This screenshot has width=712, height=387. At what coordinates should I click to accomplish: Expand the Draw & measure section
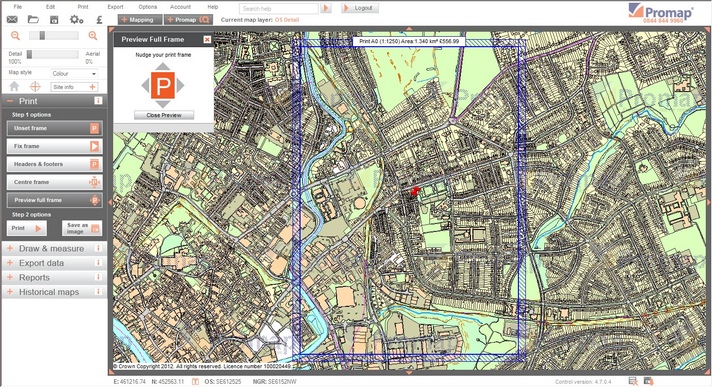pyautogui.click(x=54, y=248)
